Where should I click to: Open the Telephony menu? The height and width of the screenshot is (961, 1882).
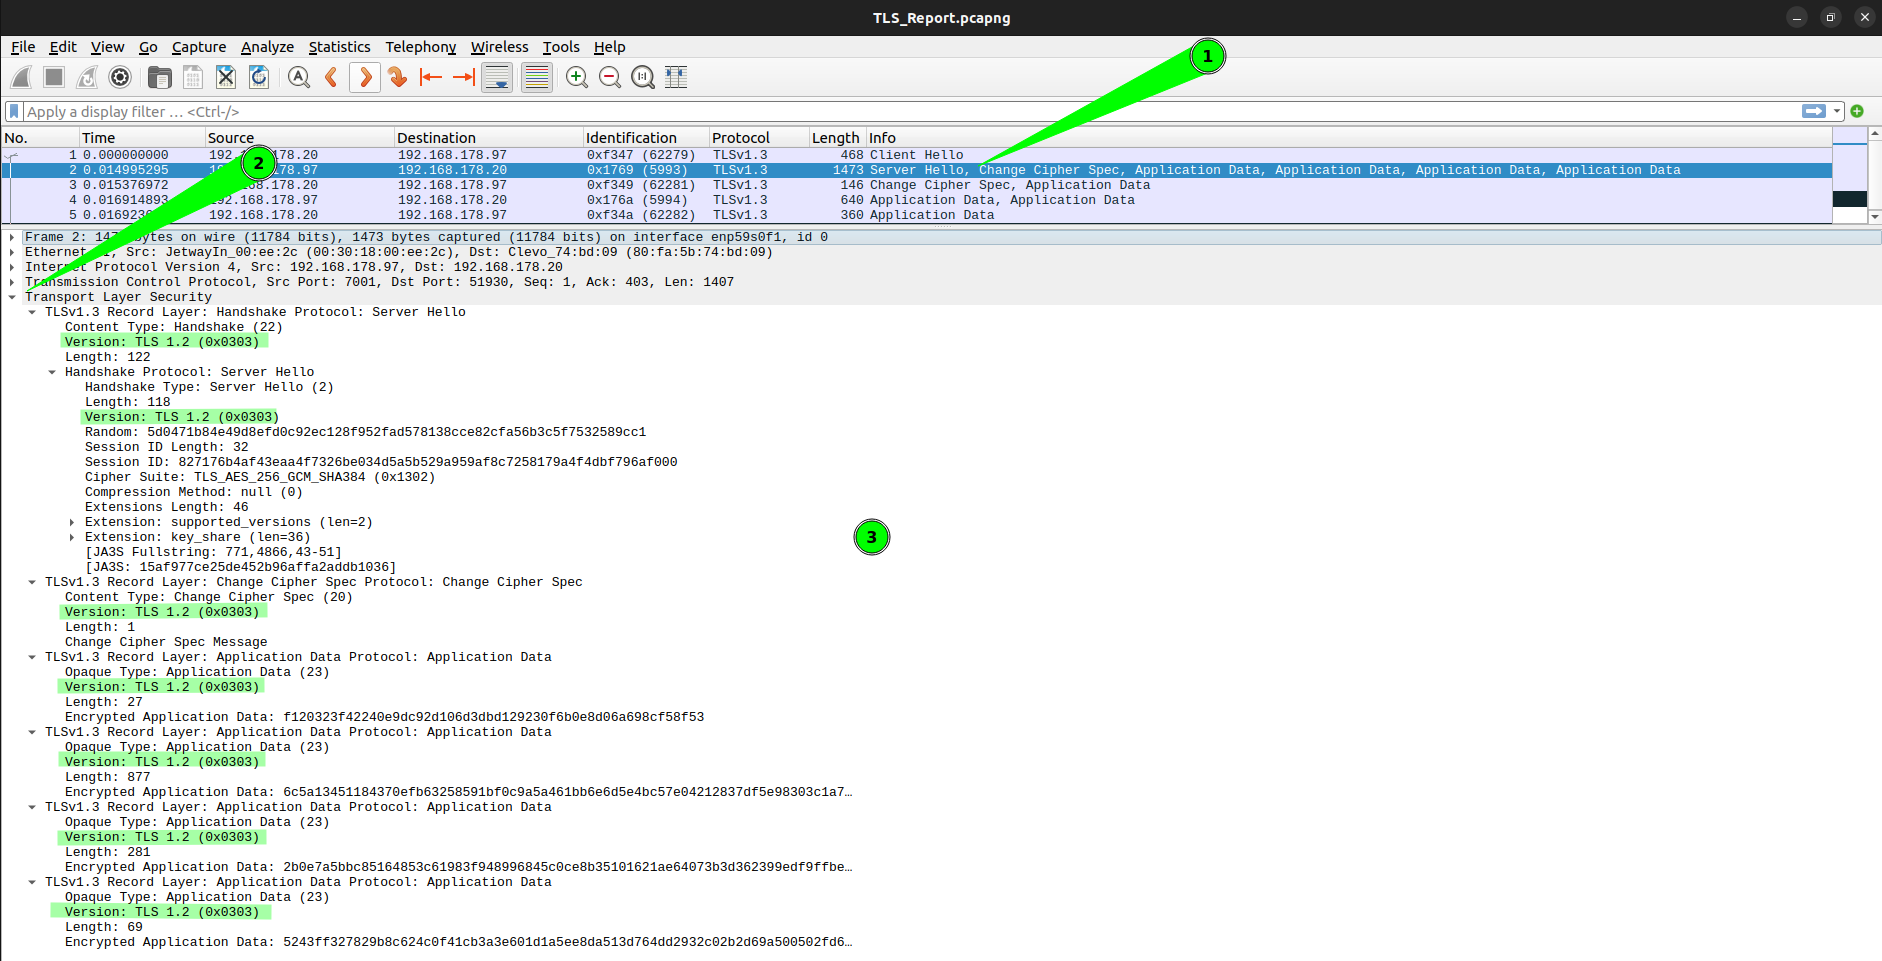coord(420,47)
